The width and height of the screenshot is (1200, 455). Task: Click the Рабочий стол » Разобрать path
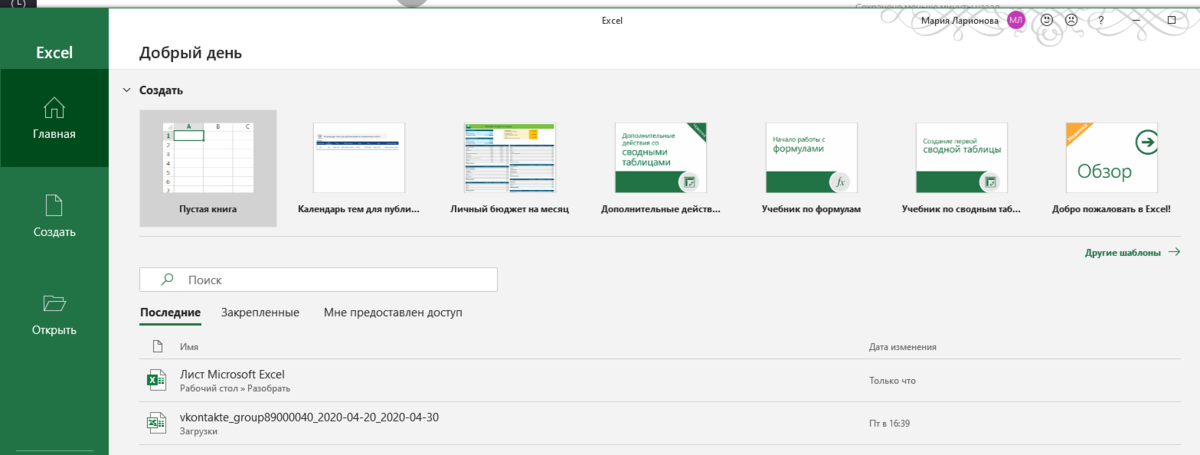[x=235, y=388]
